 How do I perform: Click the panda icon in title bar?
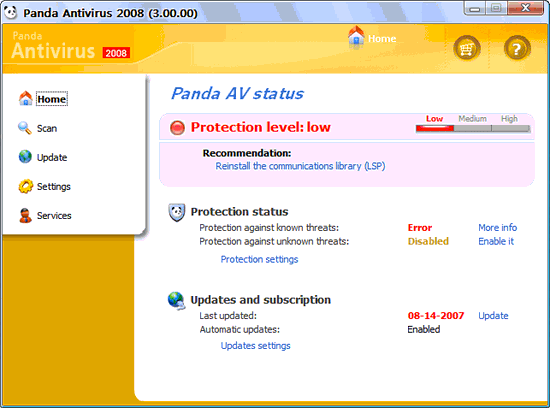click(11, 13)
